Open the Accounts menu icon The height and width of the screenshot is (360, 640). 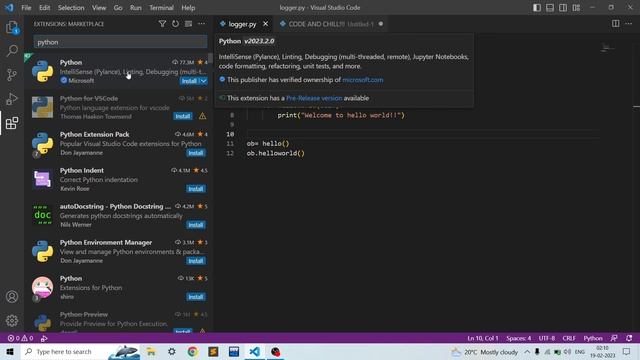pyautogui.click(x=12, y=297)
